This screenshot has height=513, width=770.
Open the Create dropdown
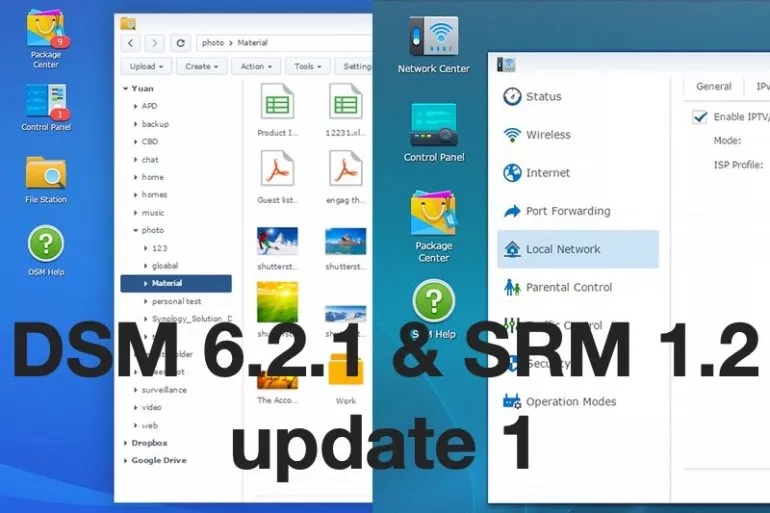pyautogui.click(x=201, y=66)
